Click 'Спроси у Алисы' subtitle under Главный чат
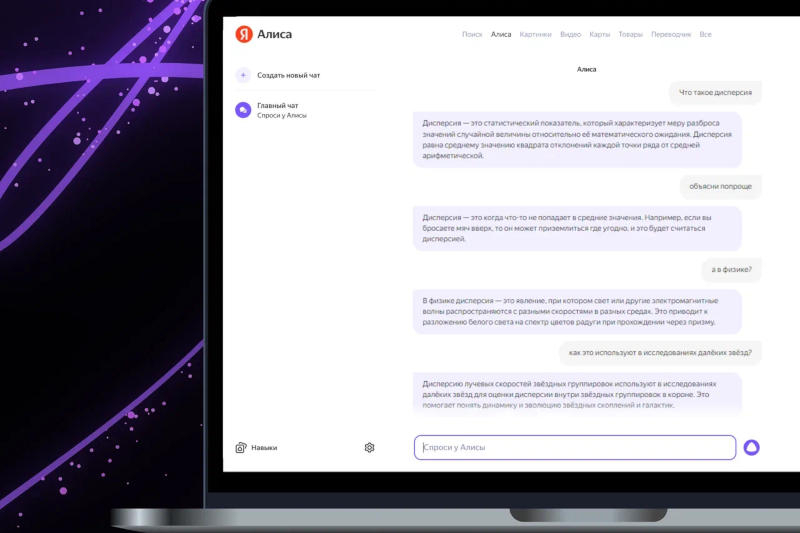 282,116
